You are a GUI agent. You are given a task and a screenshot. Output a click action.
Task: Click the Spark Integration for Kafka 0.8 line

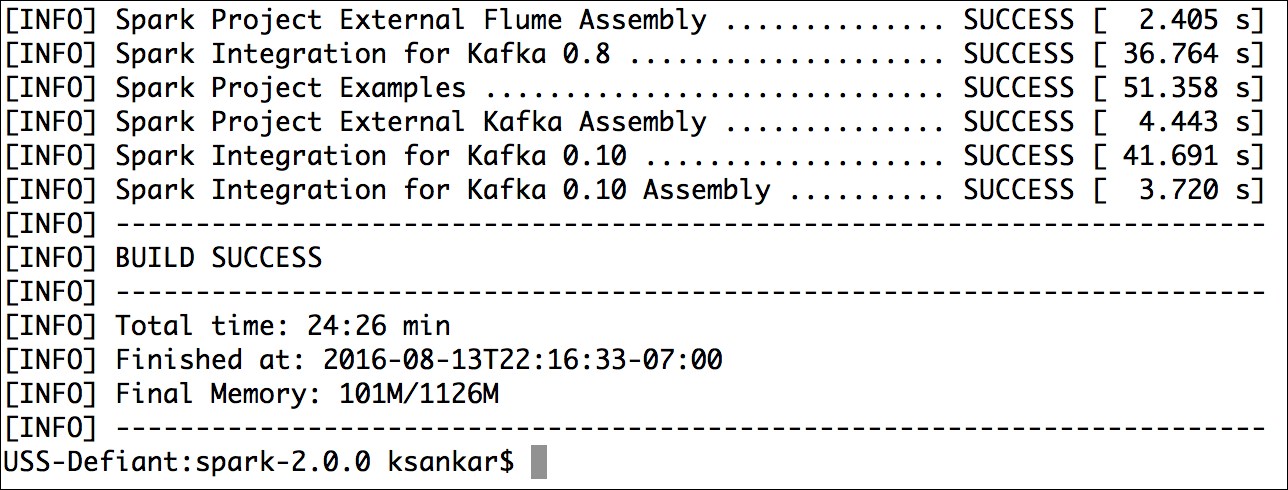coord(634,54)
